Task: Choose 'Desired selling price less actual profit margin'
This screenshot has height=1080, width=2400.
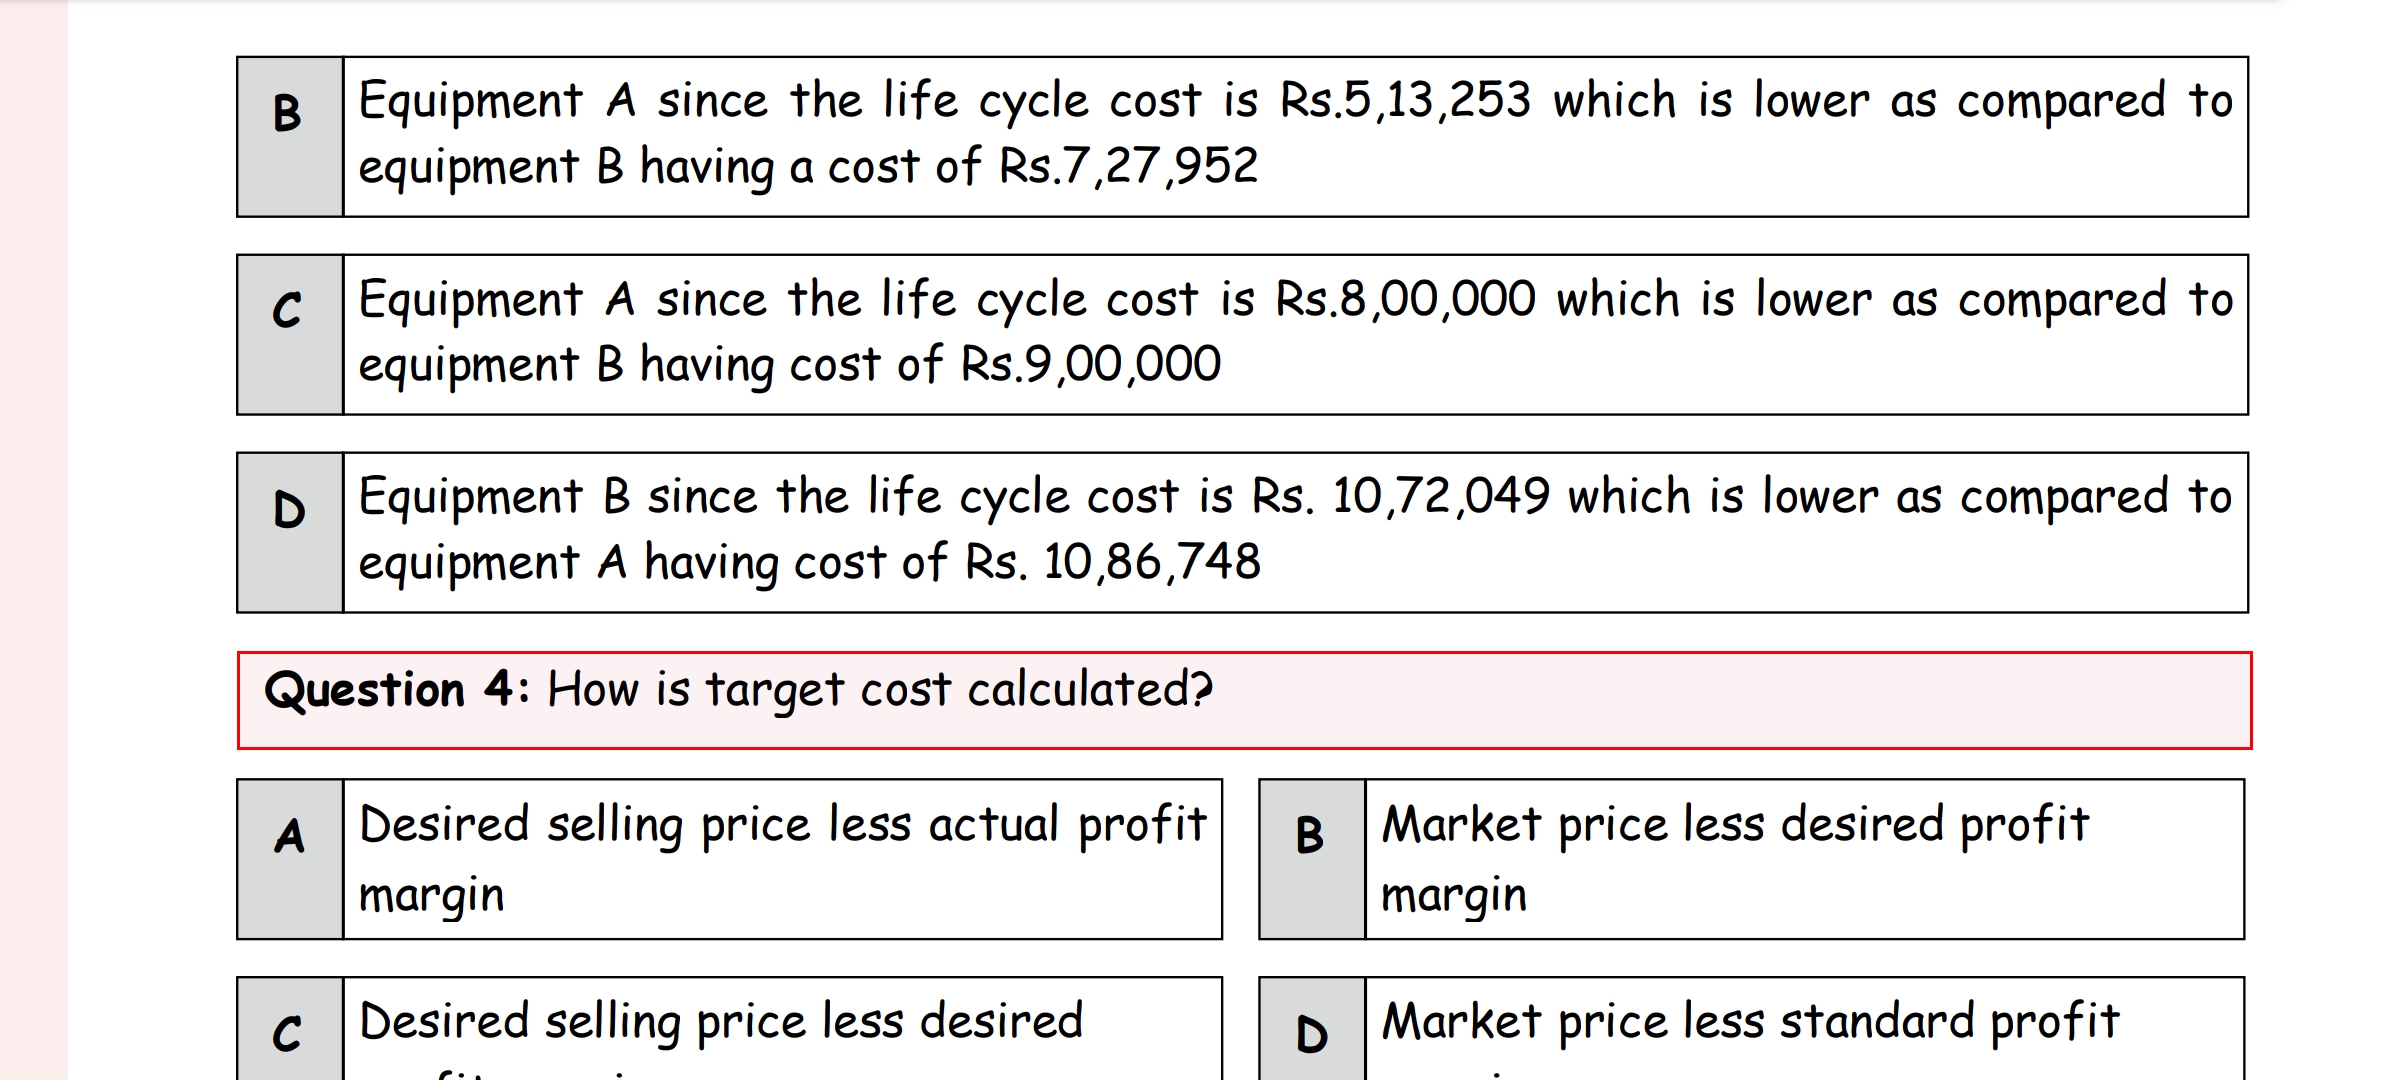Action: click(782, 859)
